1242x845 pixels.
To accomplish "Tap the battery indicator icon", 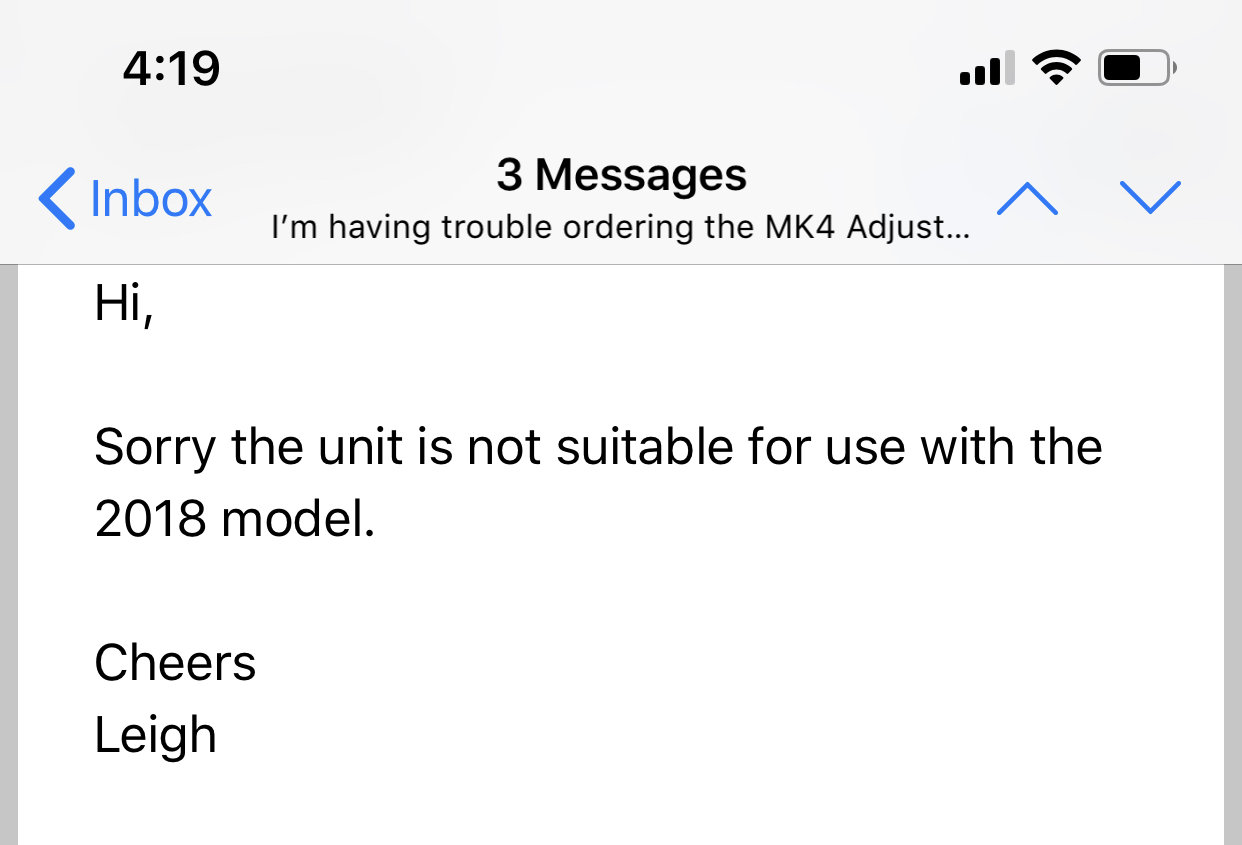I will tap(1137, 68).
